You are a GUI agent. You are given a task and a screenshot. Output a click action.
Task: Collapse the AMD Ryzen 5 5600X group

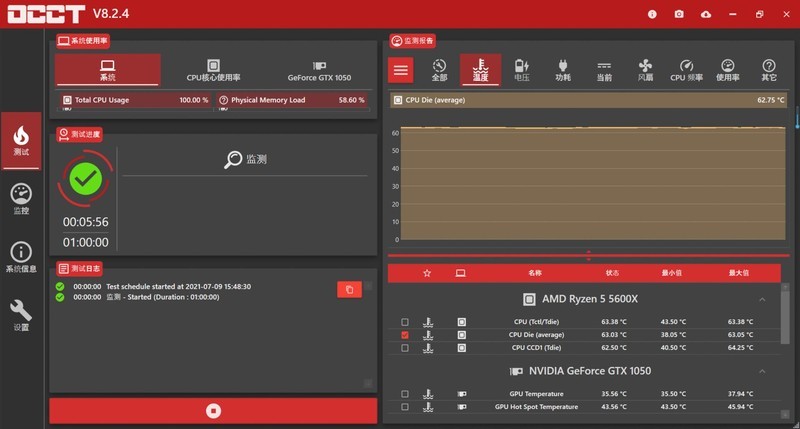point(762,299)
